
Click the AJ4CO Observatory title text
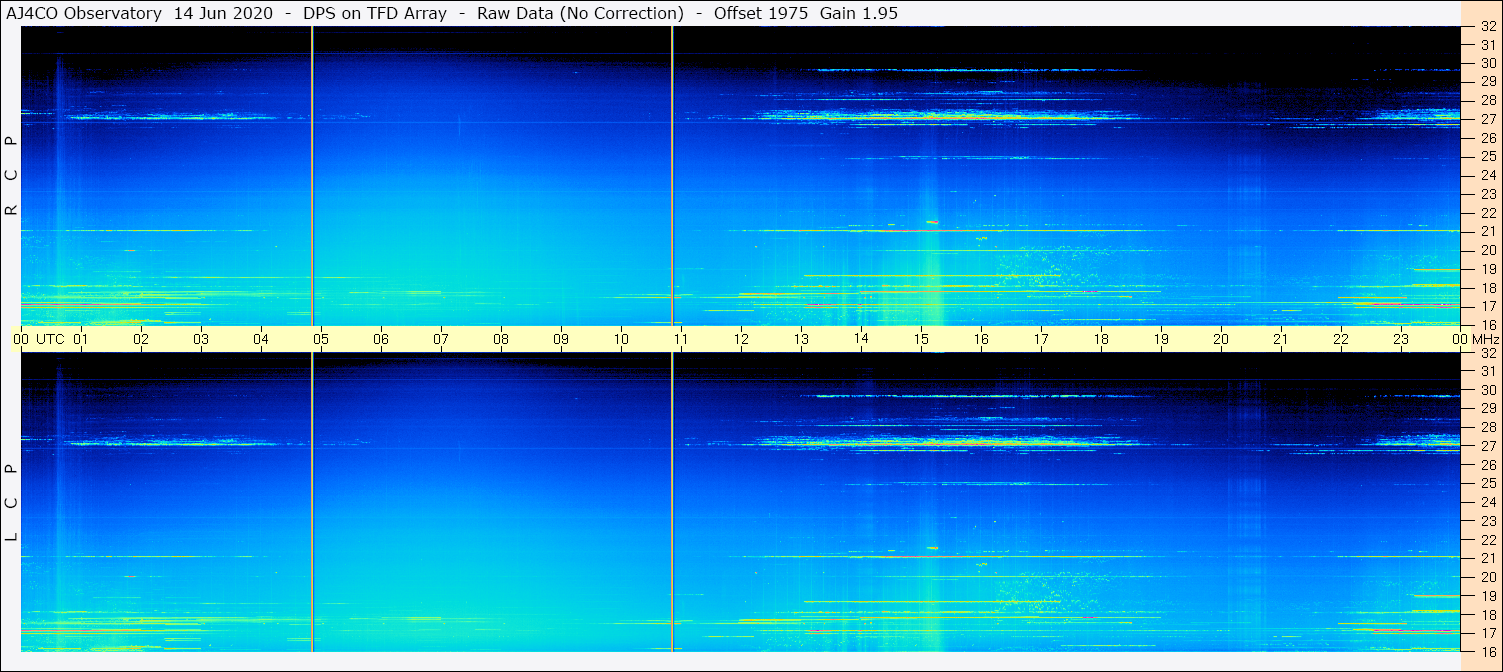[84, 13]
